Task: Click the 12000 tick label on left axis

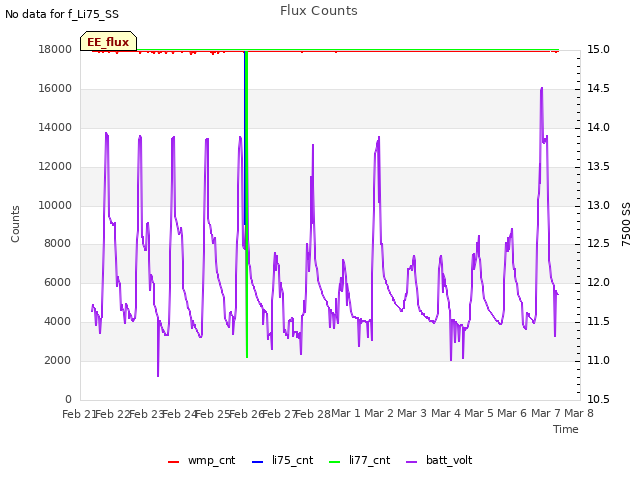Action: [55, 167]
